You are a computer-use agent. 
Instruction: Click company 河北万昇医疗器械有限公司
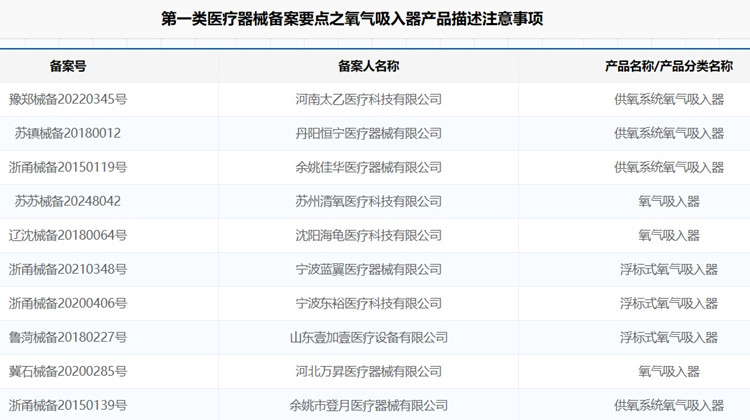pyautogui.click(x=368, y=372)
